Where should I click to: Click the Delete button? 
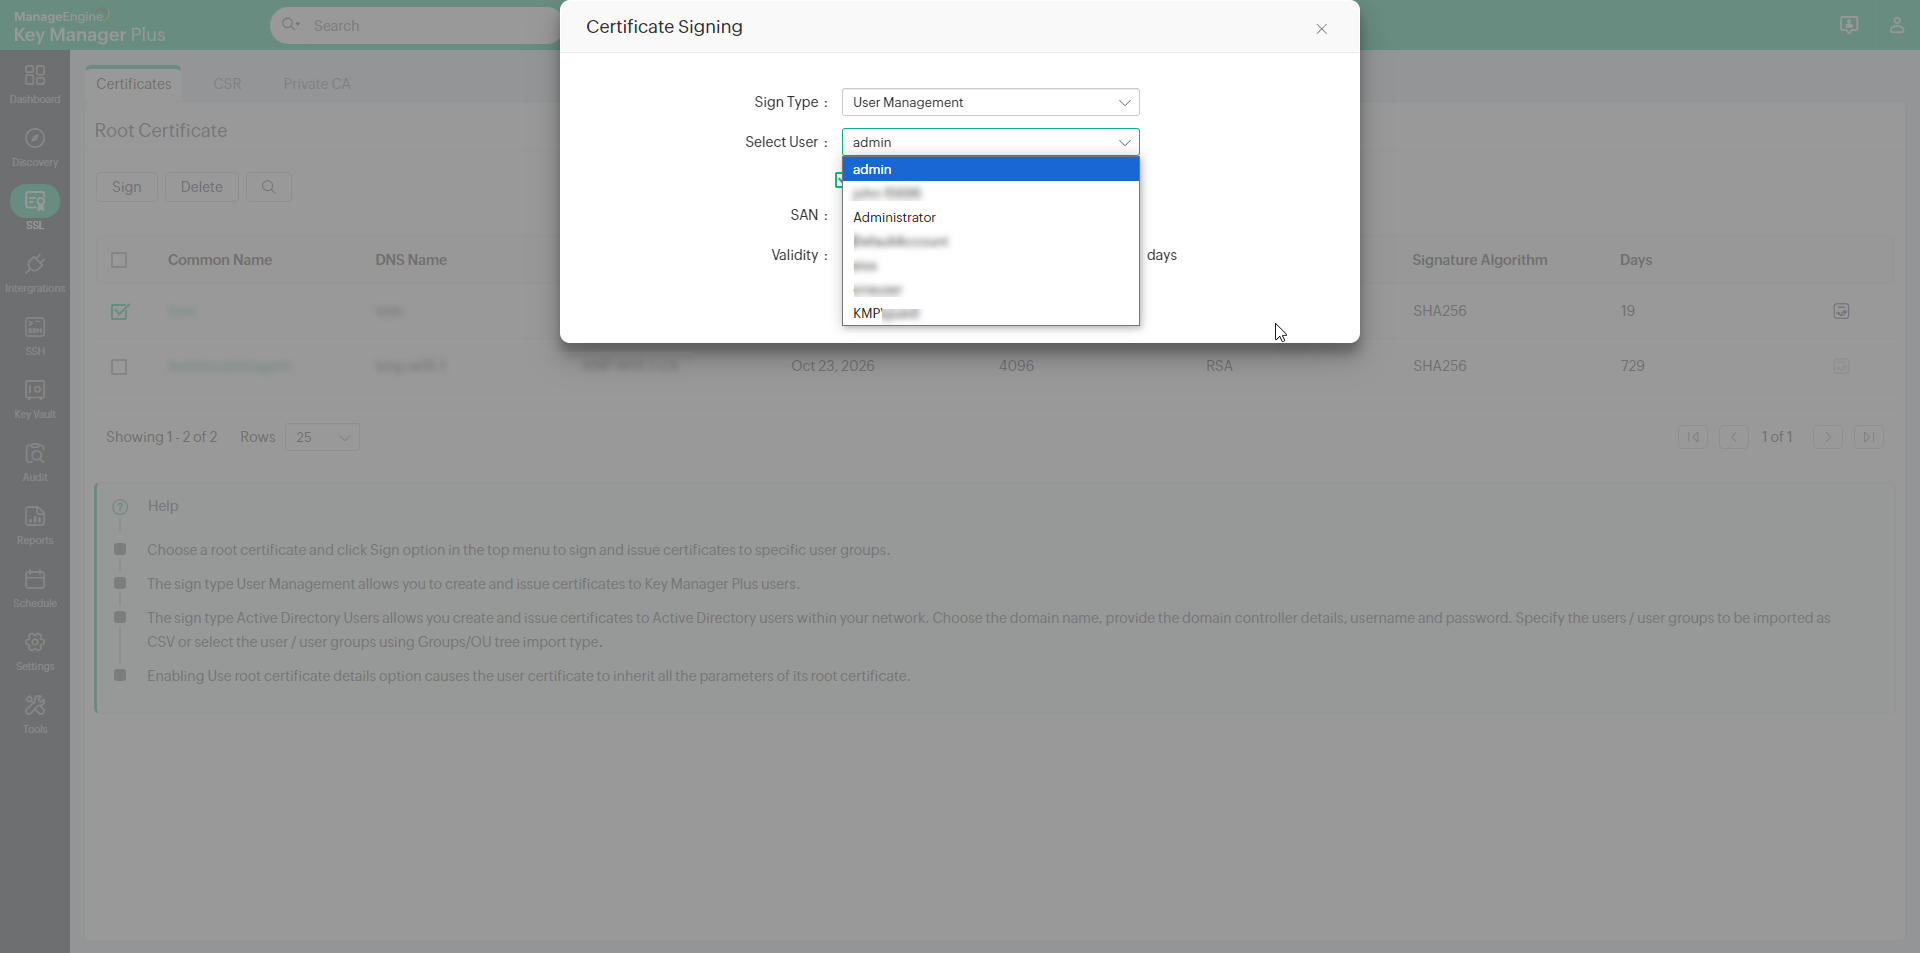200,187
